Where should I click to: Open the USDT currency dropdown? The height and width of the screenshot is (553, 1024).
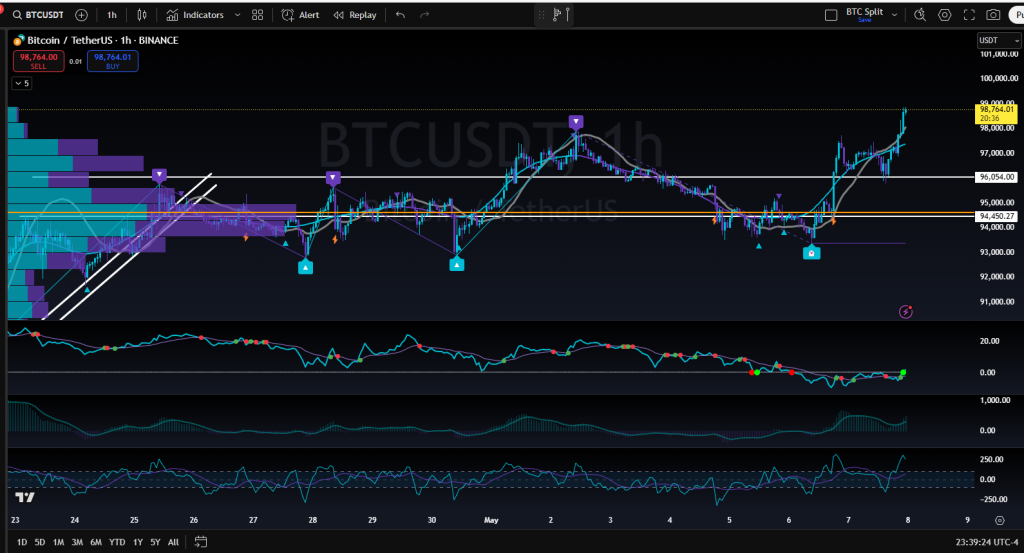(998, 40)
